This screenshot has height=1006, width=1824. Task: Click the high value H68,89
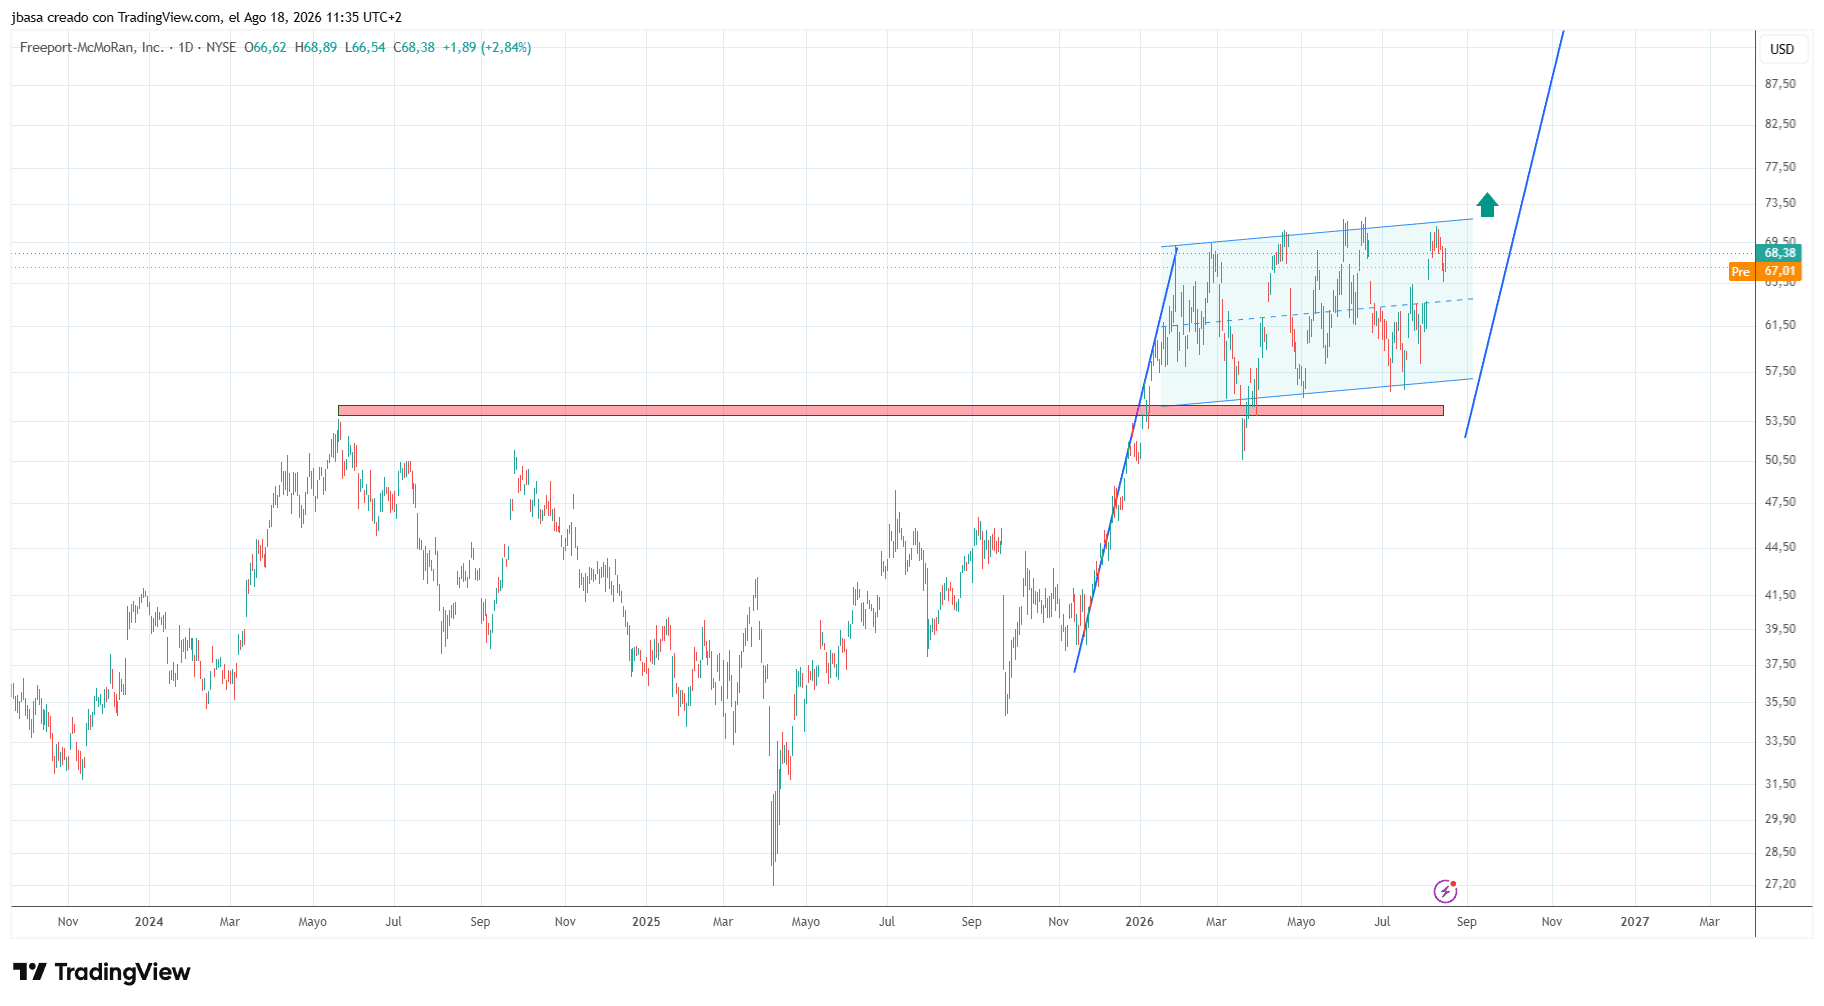click(316, 47)
